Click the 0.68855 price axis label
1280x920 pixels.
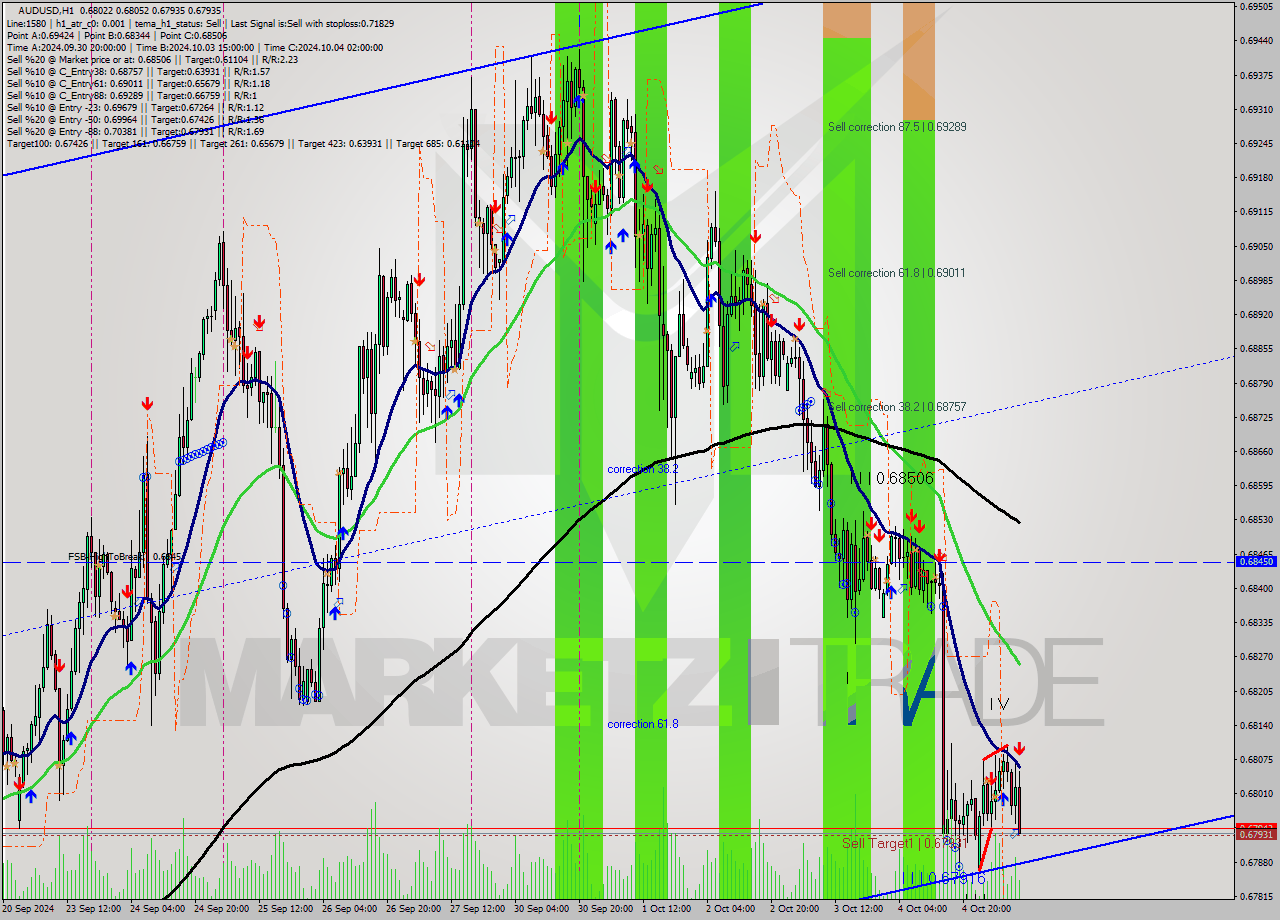[1258, 349]
